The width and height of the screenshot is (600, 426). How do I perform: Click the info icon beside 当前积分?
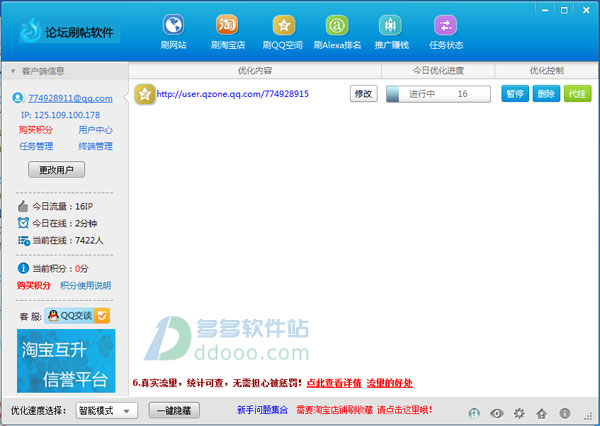pos(23,268)
